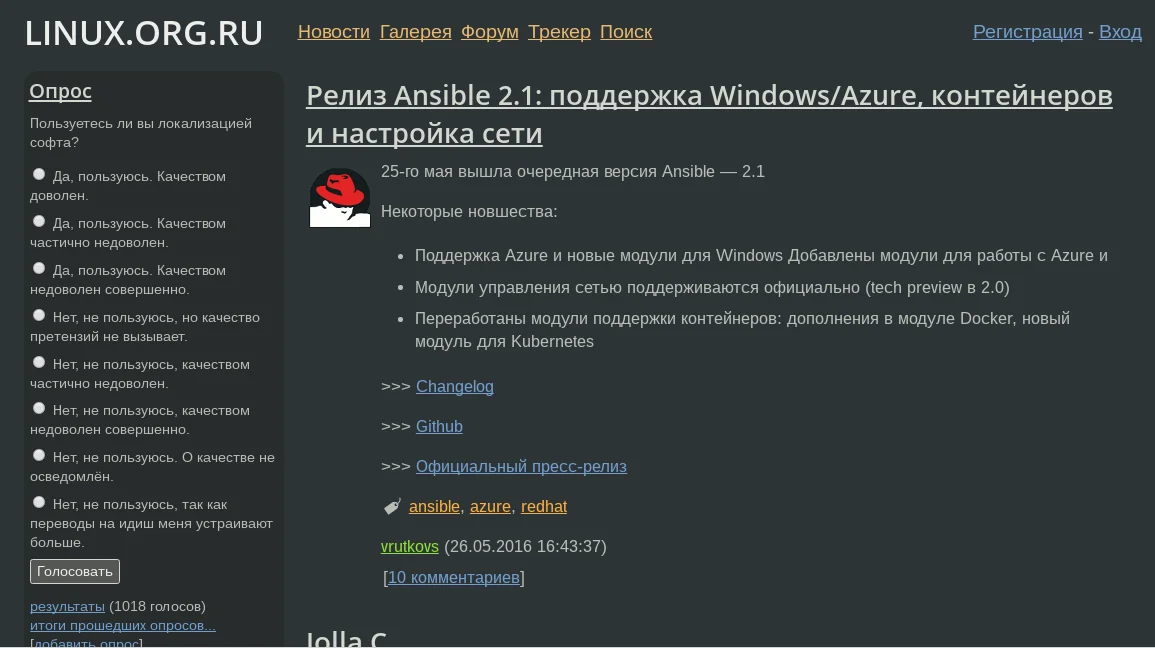Click the date '(26.05.2016 16:43:37)'
This screenshot has height=648, width=1155.
pyautogui.click(x=525, y=546)
